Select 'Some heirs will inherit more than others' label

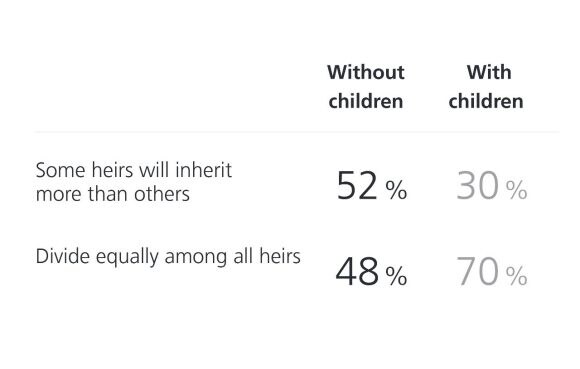[x=134, y=182]
